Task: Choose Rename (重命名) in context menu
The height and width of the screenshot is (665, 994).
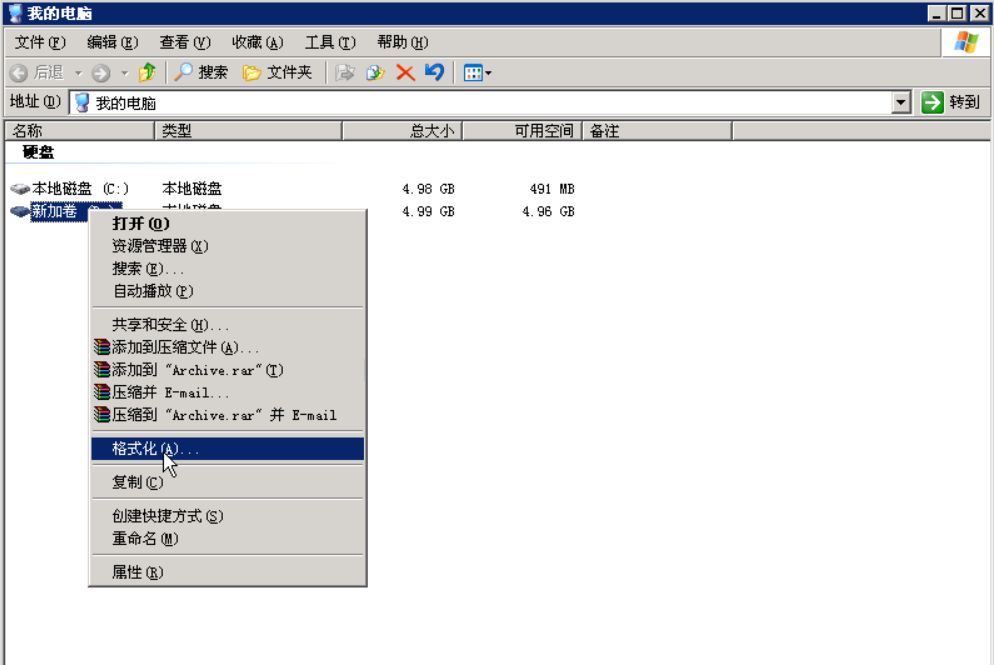Action: [228, 539]
